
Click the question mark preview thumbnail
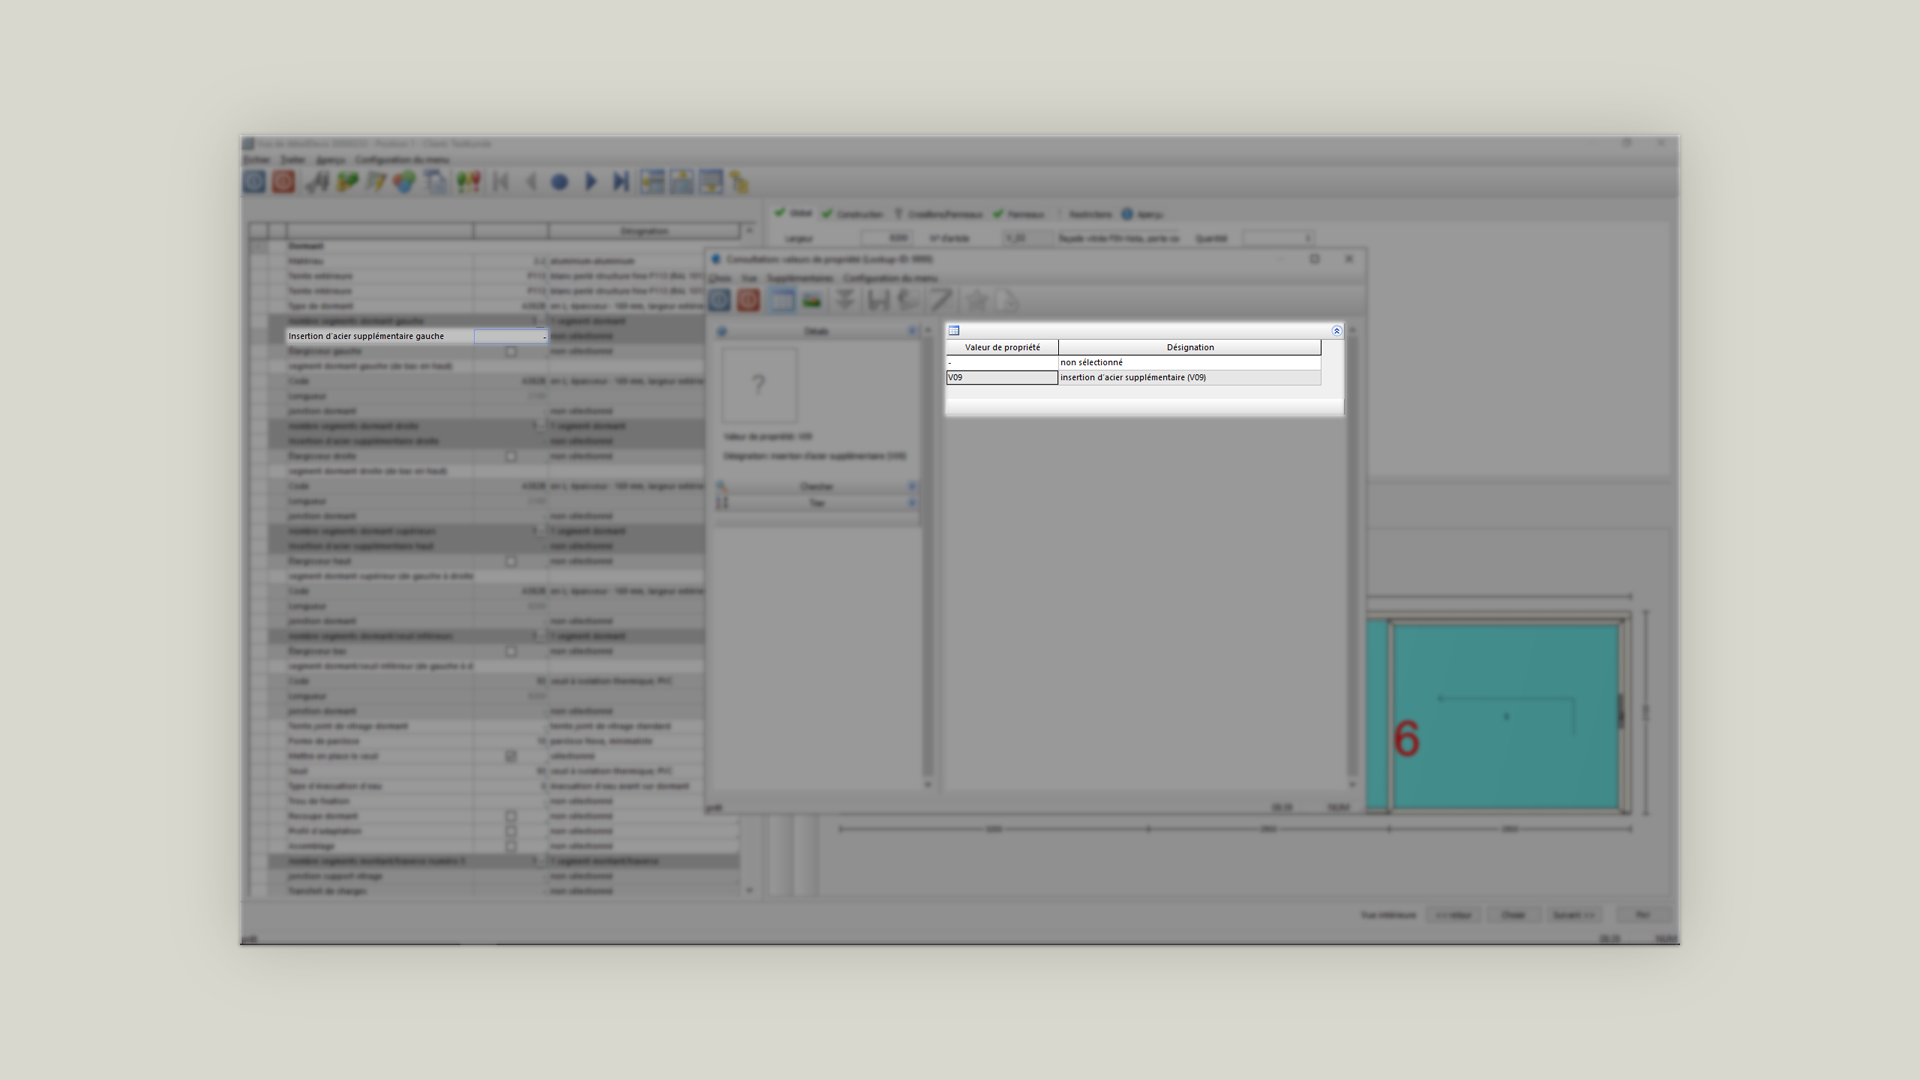tap(759, 385)
